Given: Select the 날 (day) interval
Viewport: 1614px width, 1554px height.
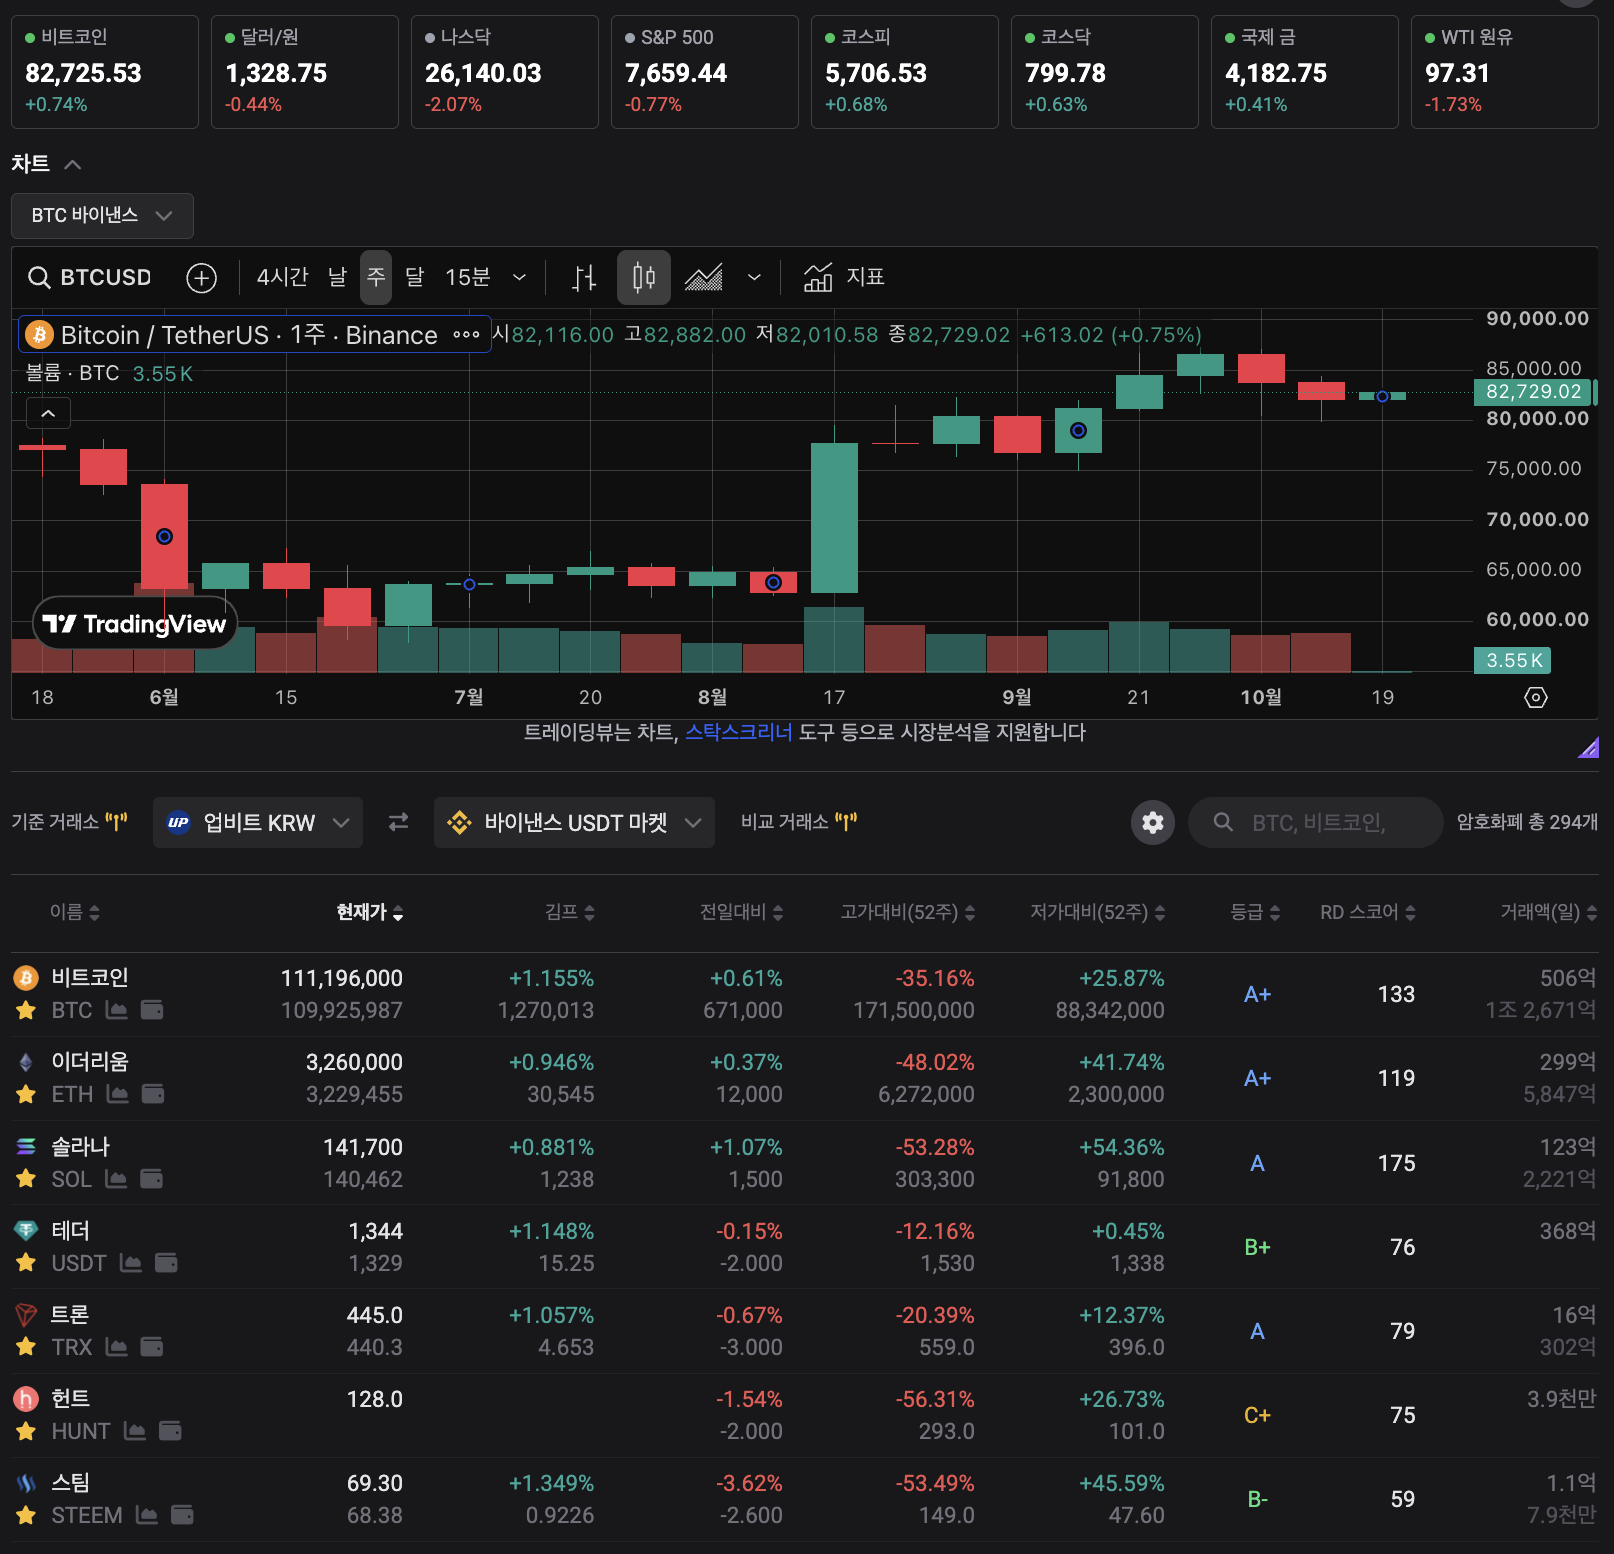Looking at the screenshot, I should (337, 277).
